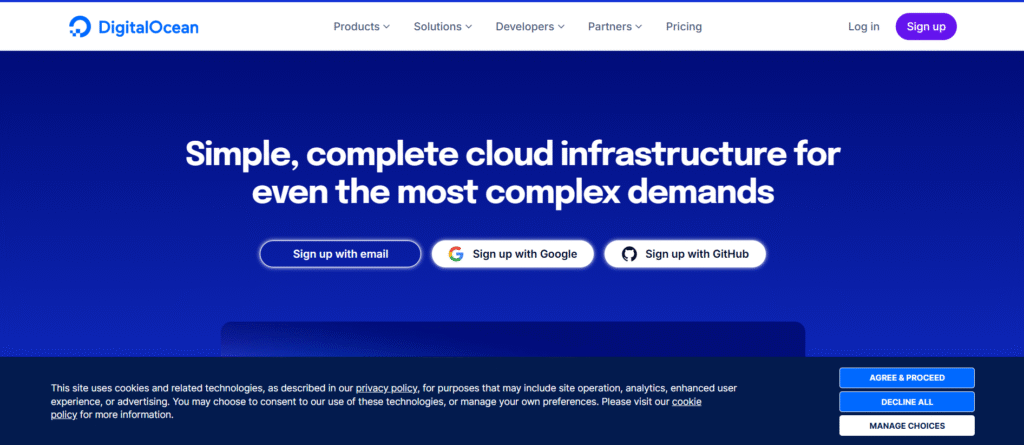Click the DigitalOcean wordmark text
Viewport: 1024px width, 445px height.
(148, 27)
